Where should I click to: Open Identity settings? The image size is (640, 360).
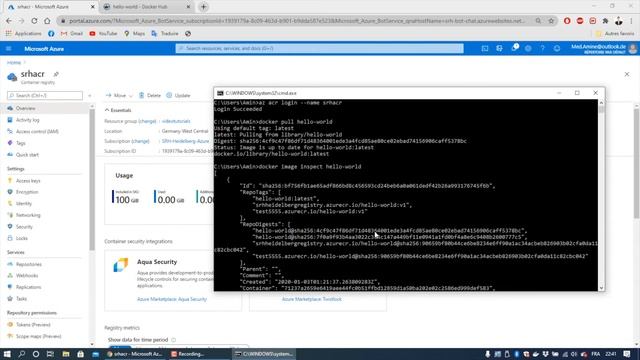click(24, 203)
